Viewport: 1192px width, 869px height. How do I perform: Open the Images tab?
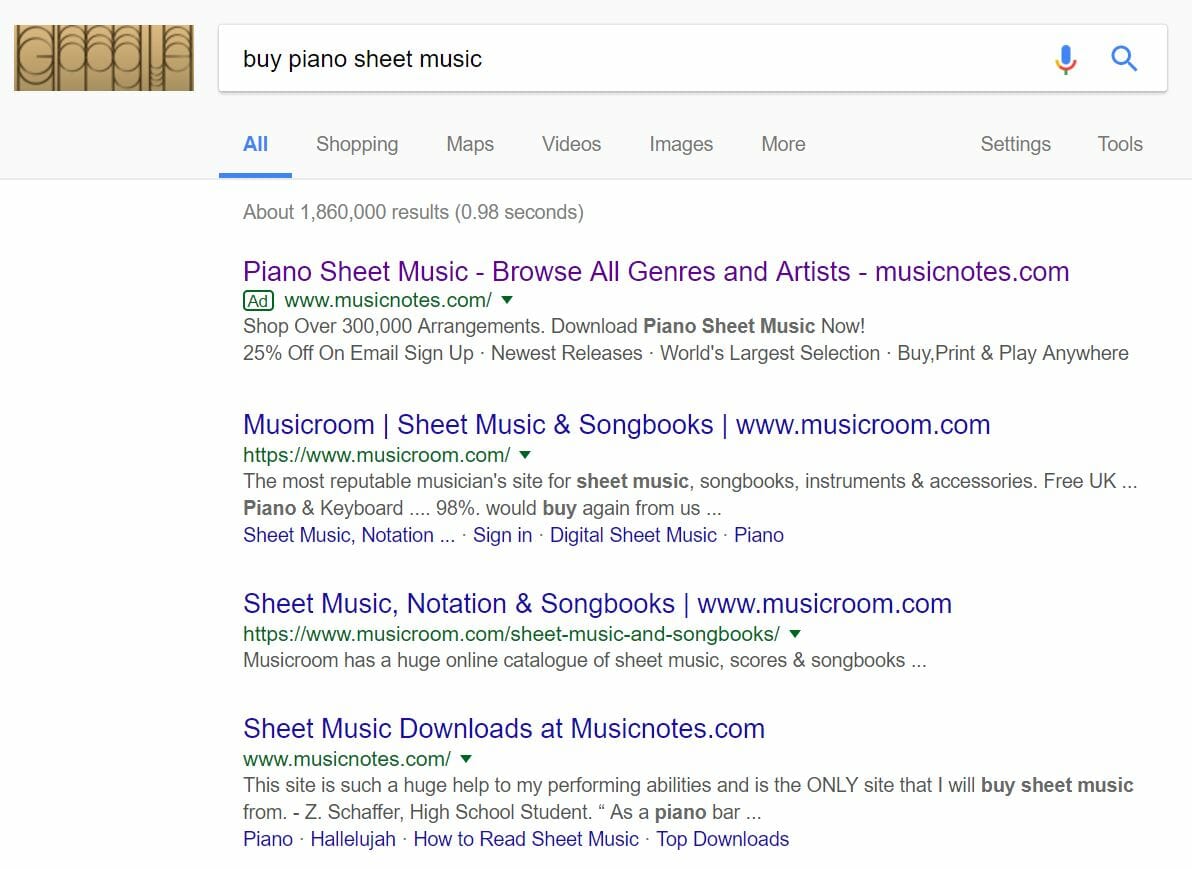click(x=681, y=144)
